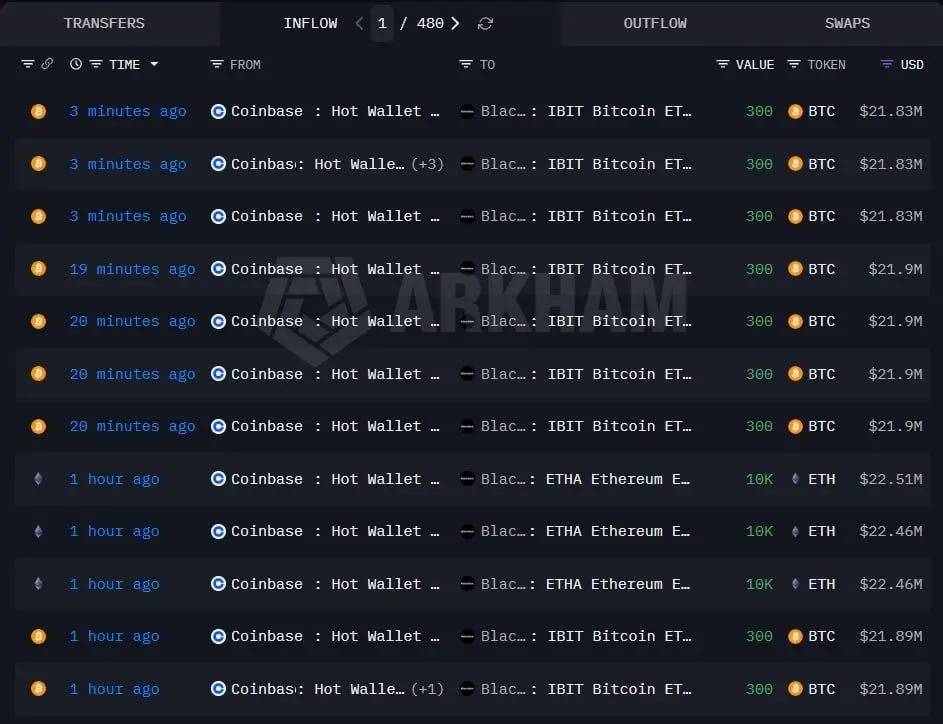Open the VALUE column filter
The height and width of the screenshot is (724, 943).
(x=723, y=64)
